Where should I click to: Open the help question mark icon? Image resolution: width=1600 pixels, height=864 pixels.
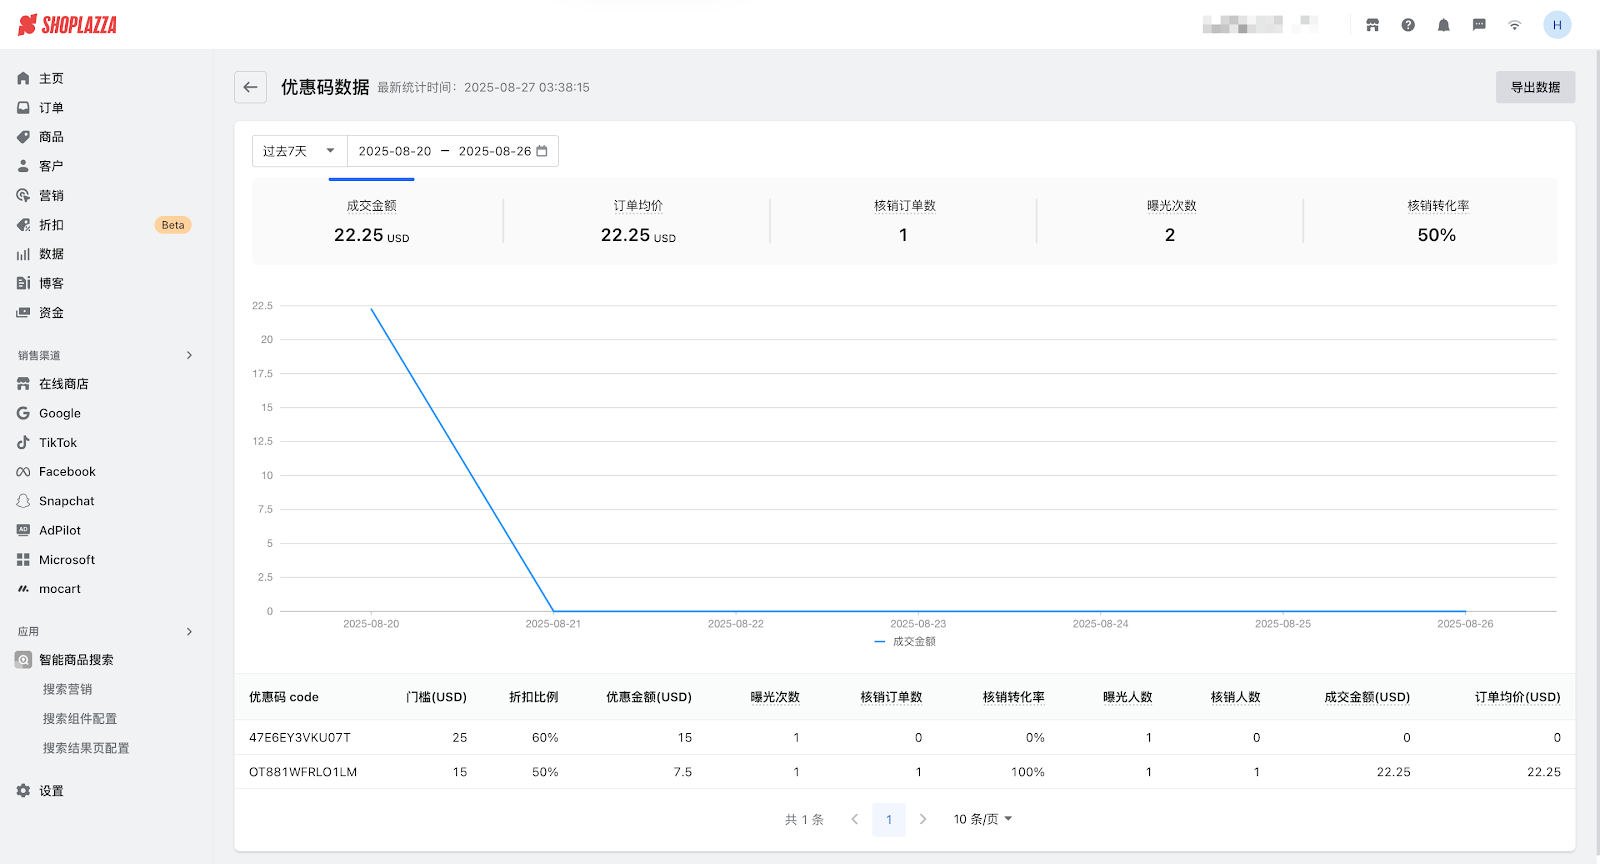pyautogui.click(x=1408, y=25)
